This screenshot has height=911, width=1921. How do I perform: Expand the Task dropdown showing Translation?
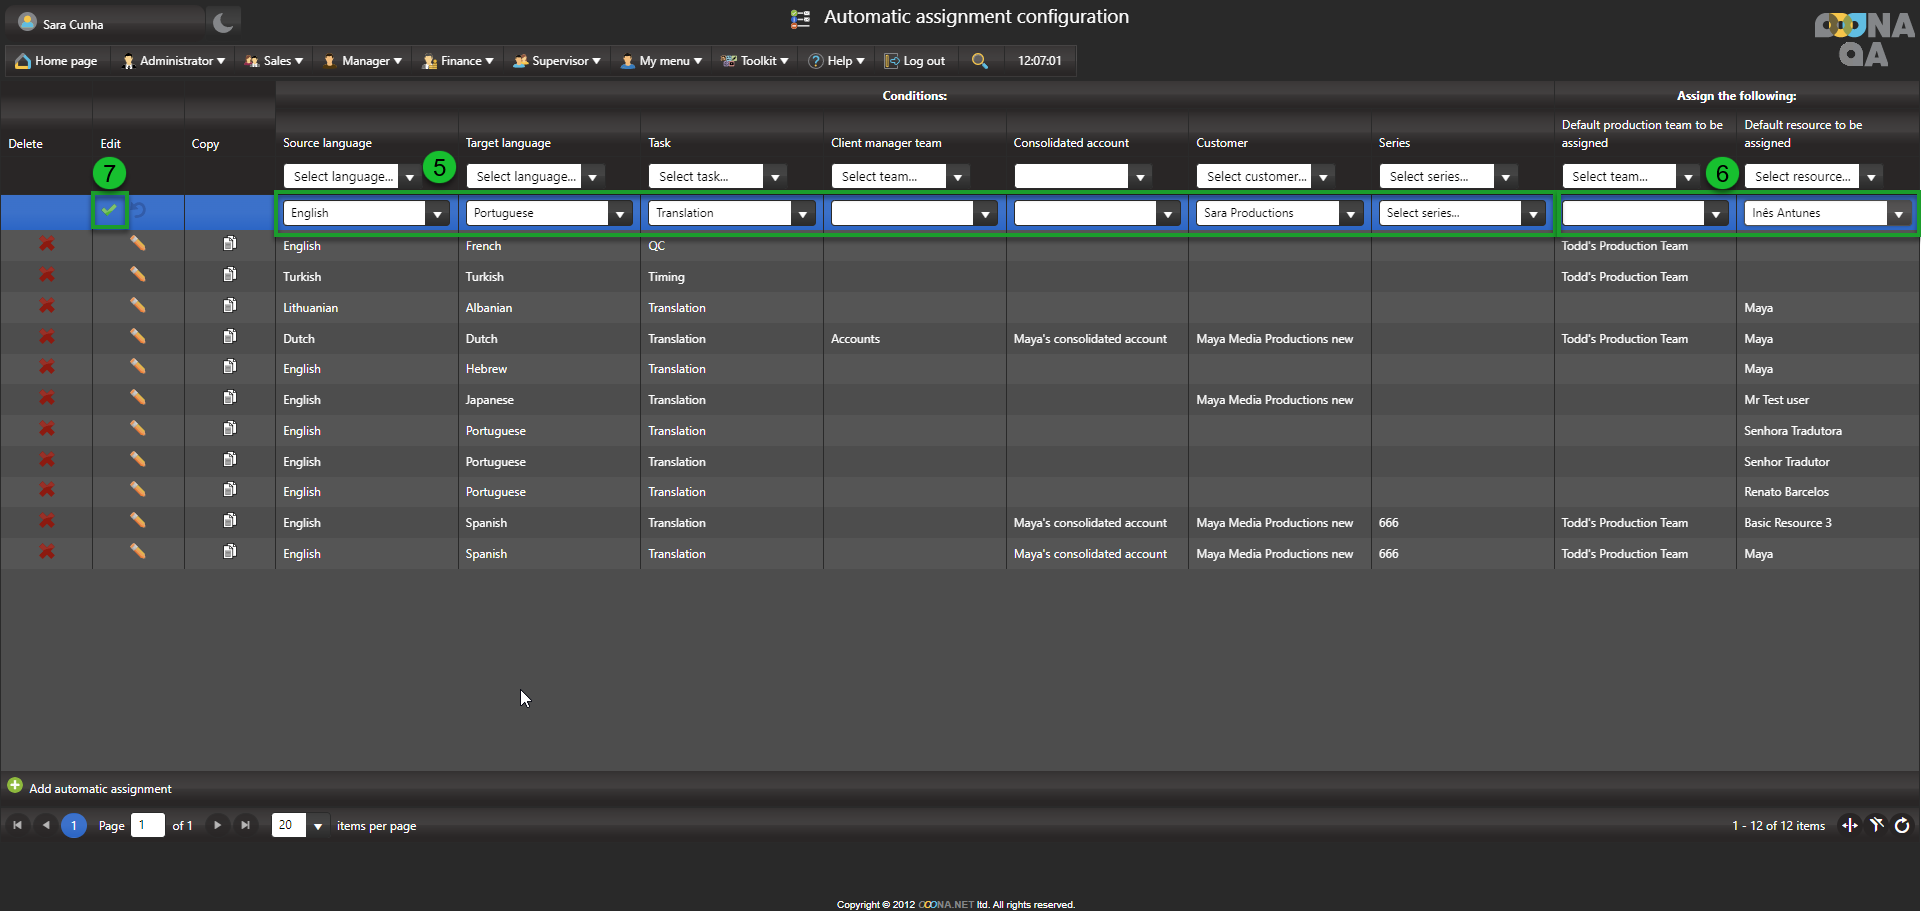pyautogui.click(x=802, y=214)
